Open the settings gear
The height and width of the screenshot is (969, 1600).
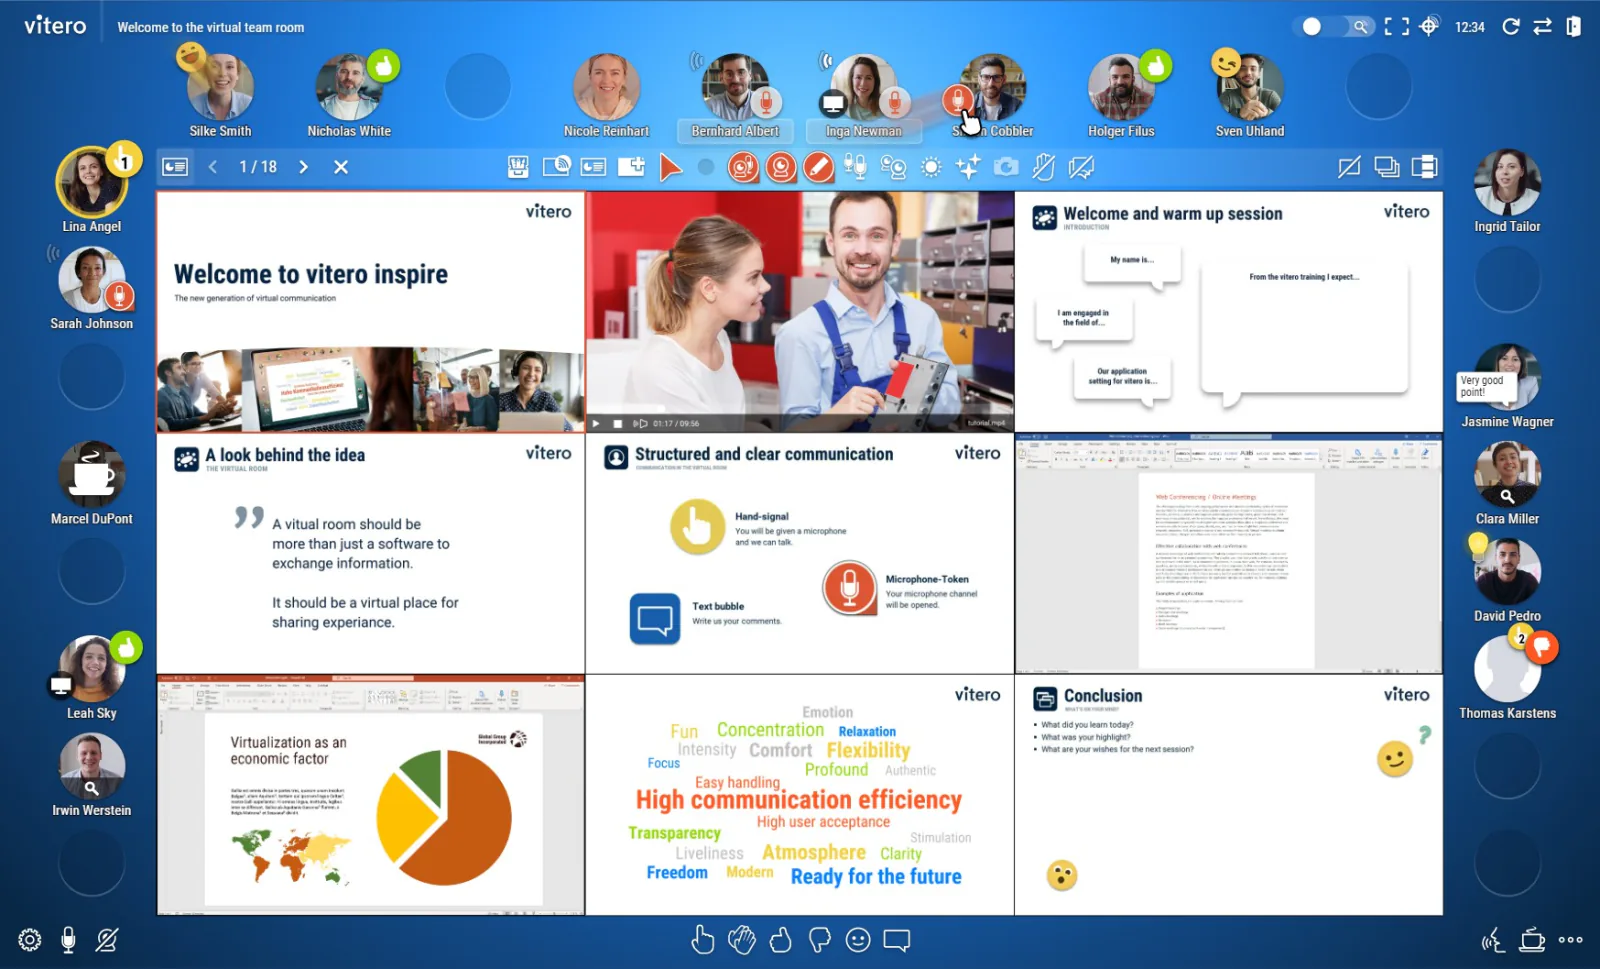click(x=30, y=940)
